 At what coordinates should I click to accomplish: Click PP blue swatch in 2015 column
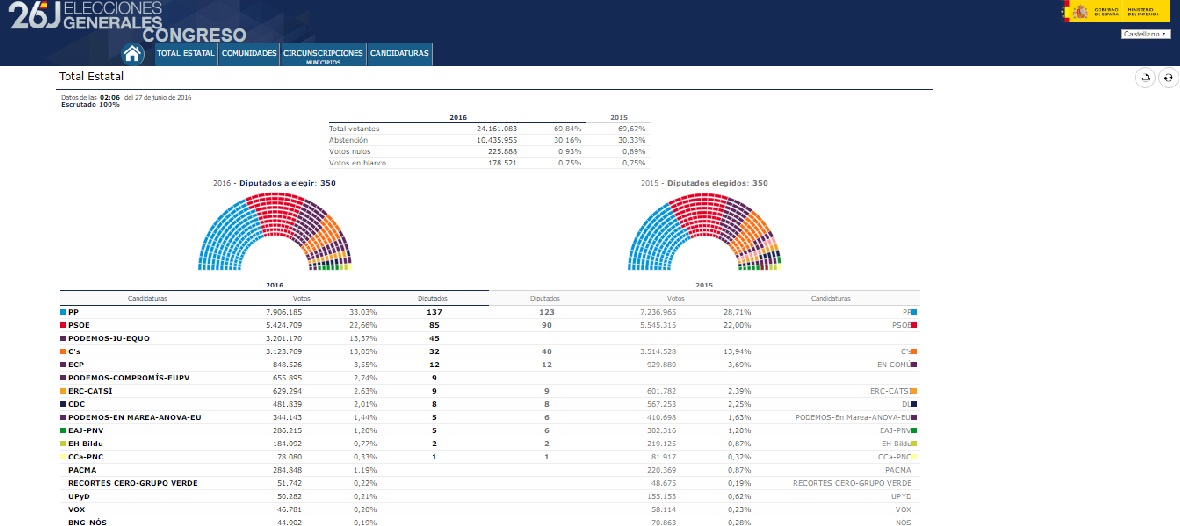(914, 311)
